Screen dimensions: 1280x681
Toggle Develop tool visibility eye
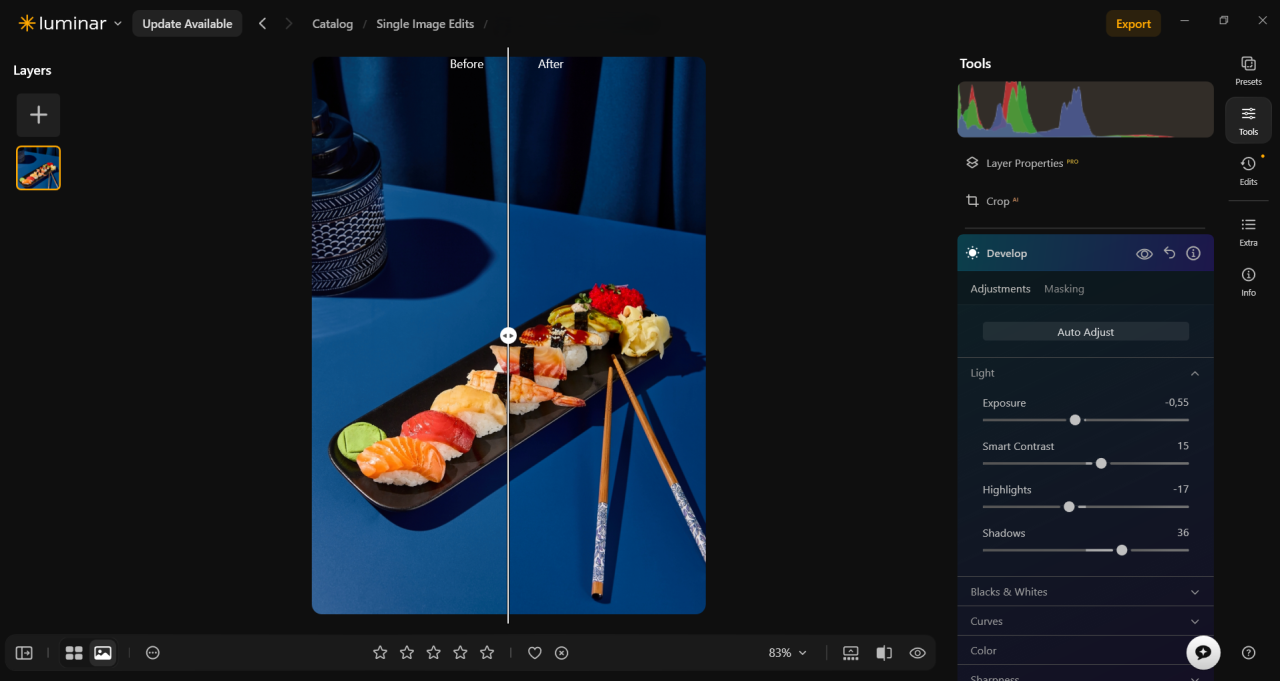[1144, 254]
